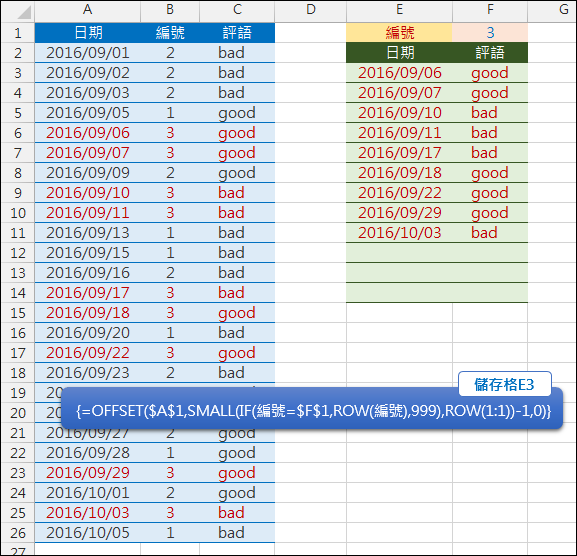
Task: Select cell E3 showing 2016/09/06
Action: click(399, 73)
